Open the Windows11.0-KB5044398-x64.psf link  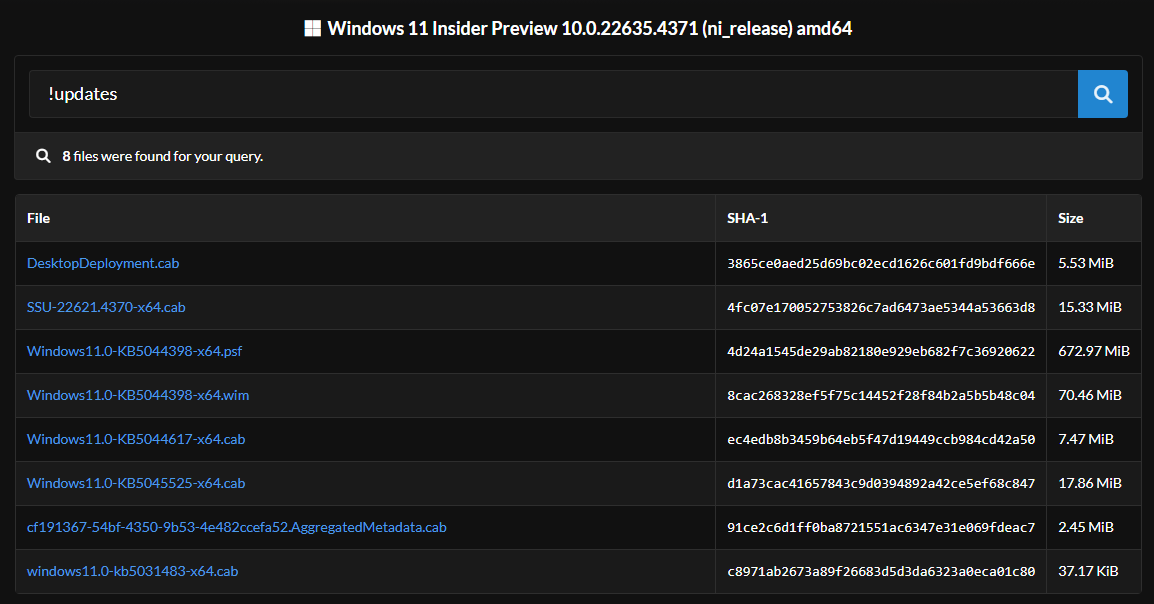pos(135,352)
